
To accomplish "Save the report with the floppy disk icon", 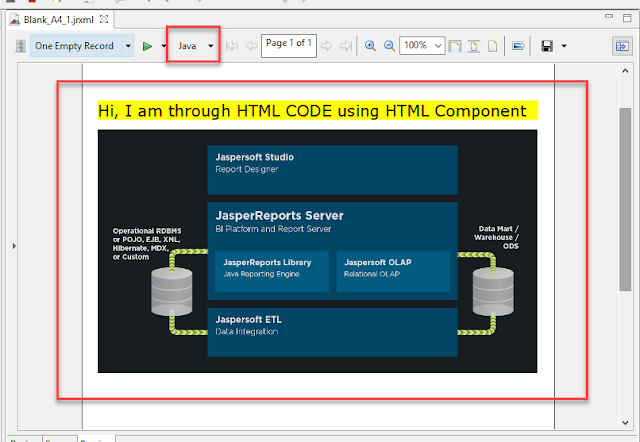I will pyautogui.click(x=547, y=46).
